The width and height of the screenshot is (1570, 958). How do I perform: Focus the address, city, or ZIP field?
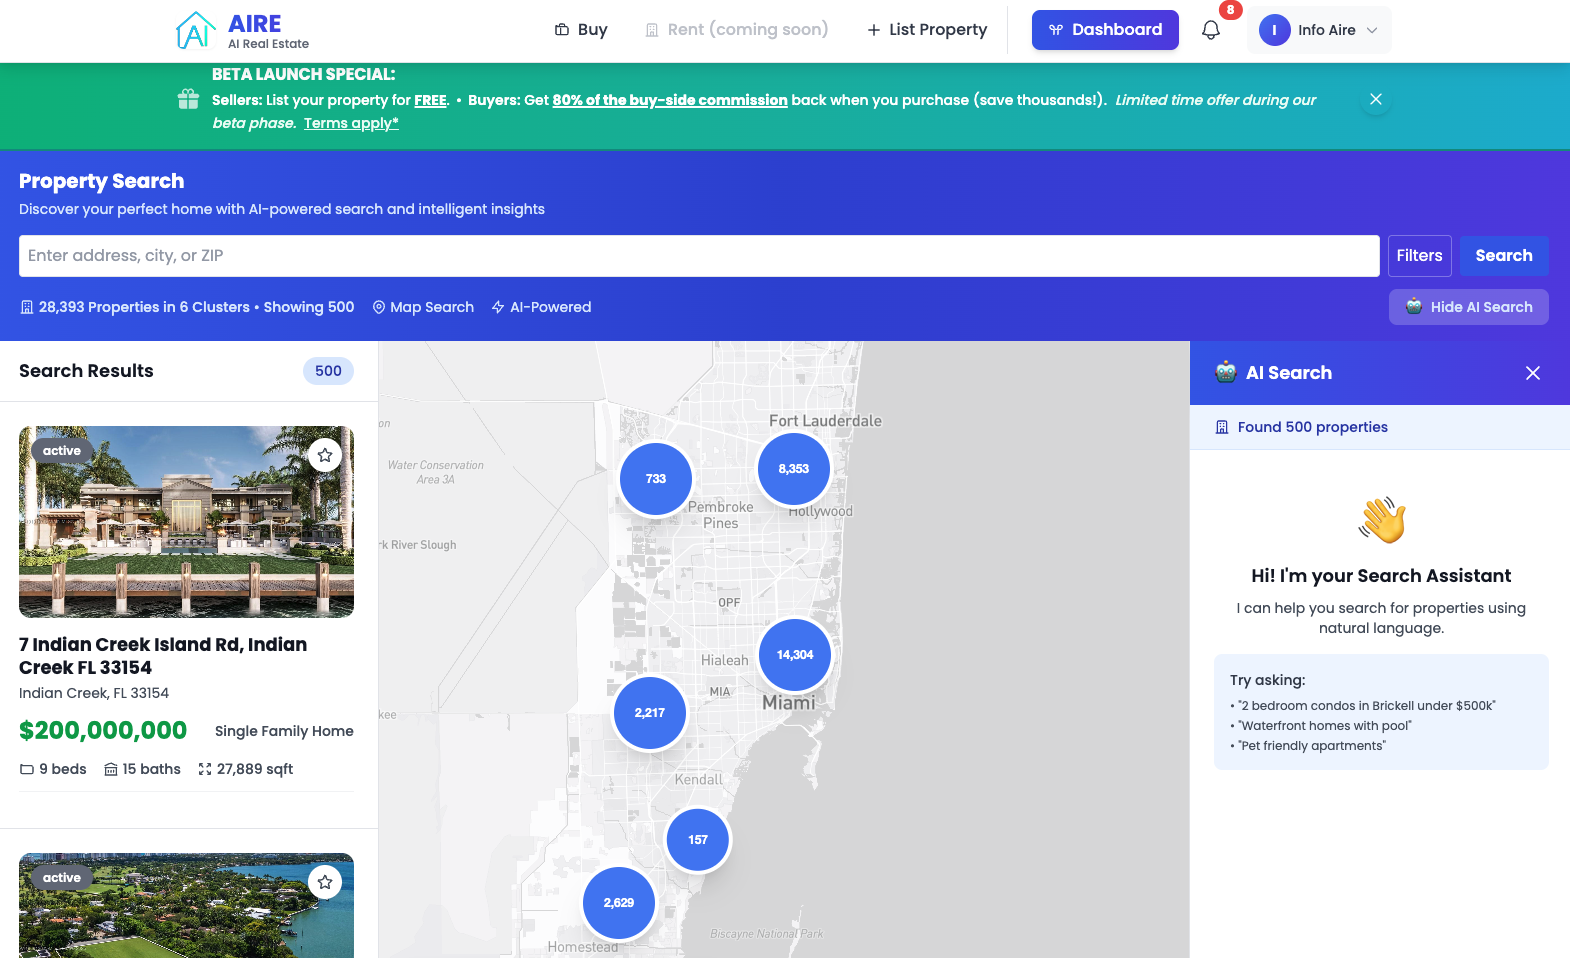(x=699, y=256)
